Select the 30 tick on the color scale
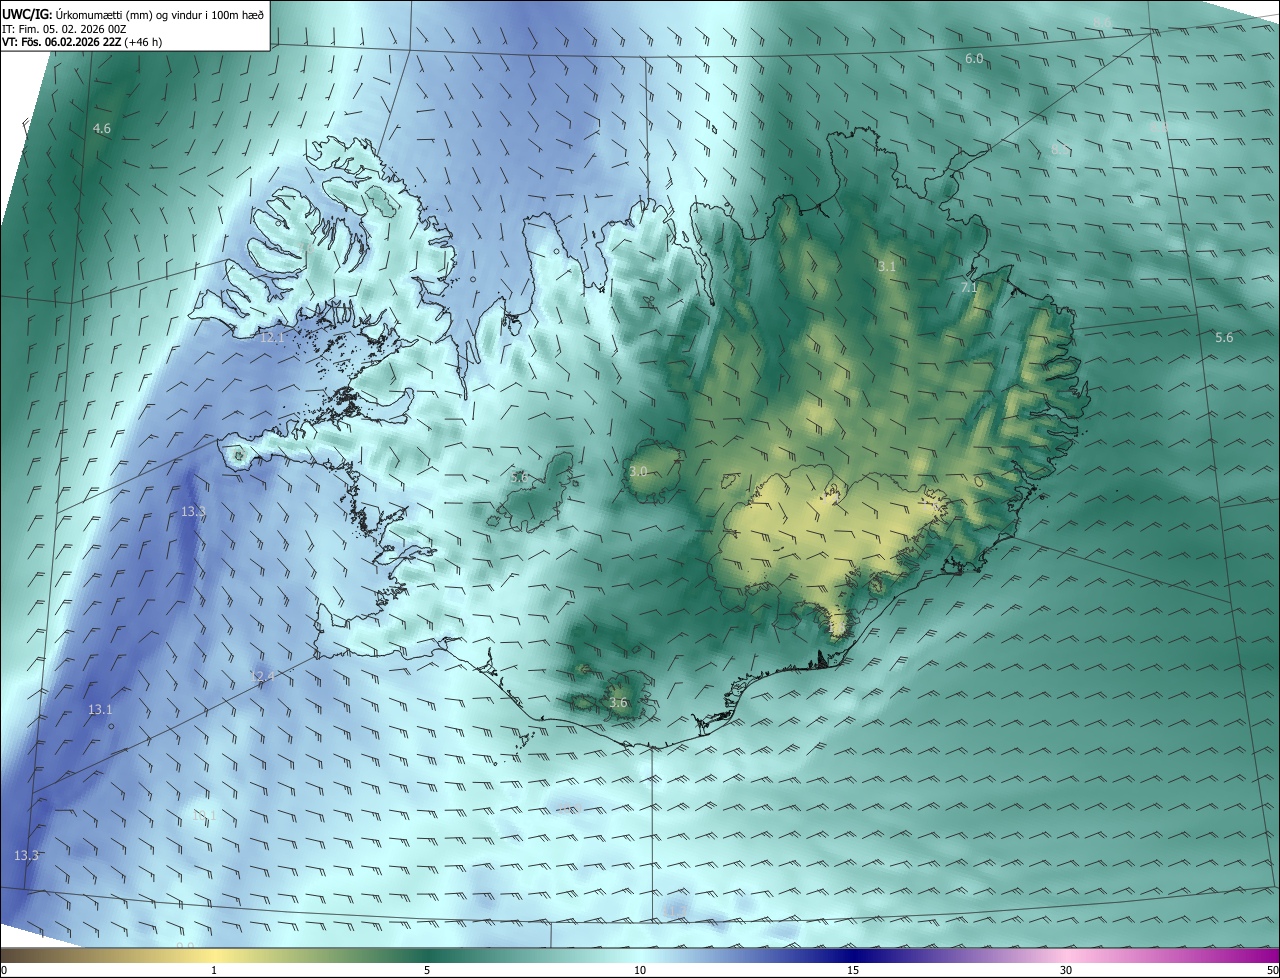 [x=1066, y=970]
